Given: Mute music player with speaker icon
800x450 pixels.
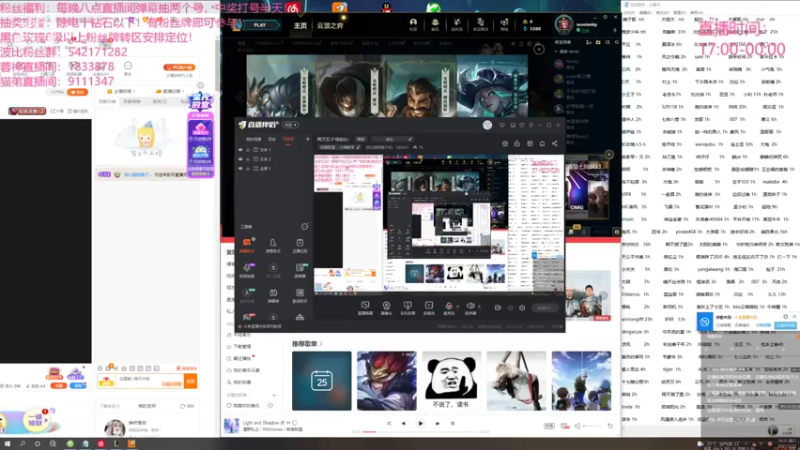Looking at the screenshot, I should point(577,426).
